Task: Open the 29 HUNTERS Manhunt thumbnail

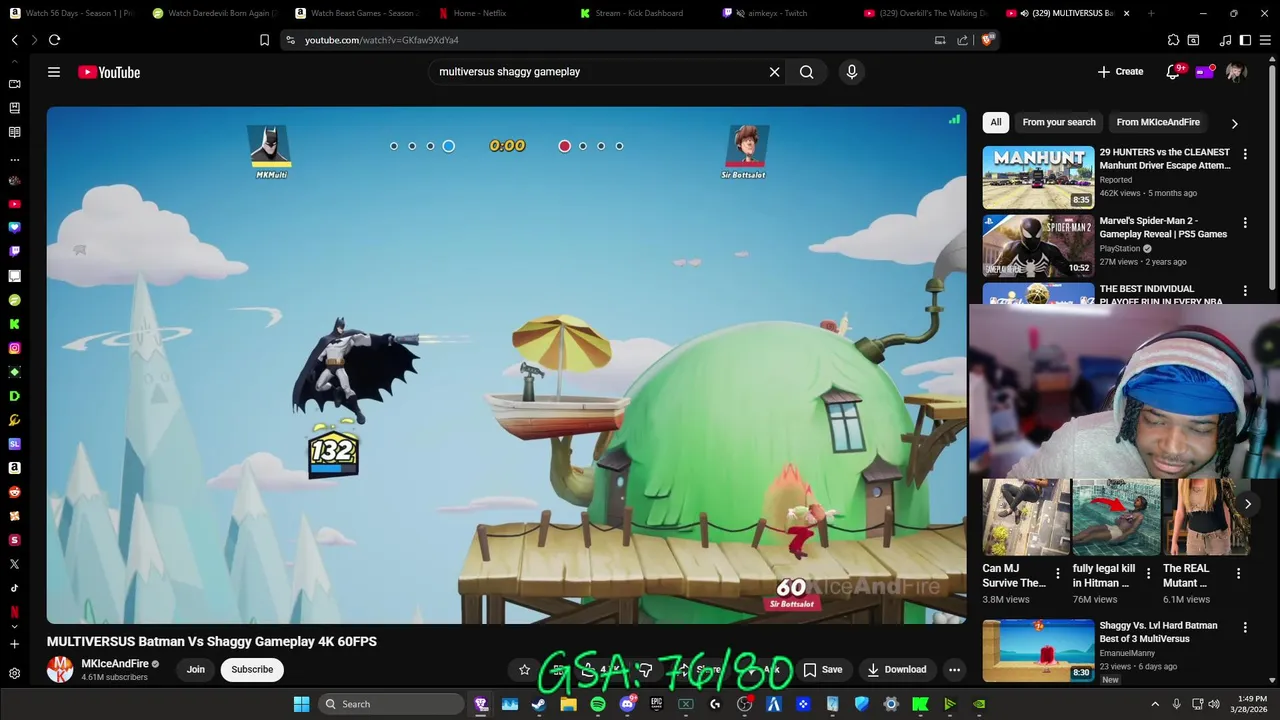Action: 1038,177
